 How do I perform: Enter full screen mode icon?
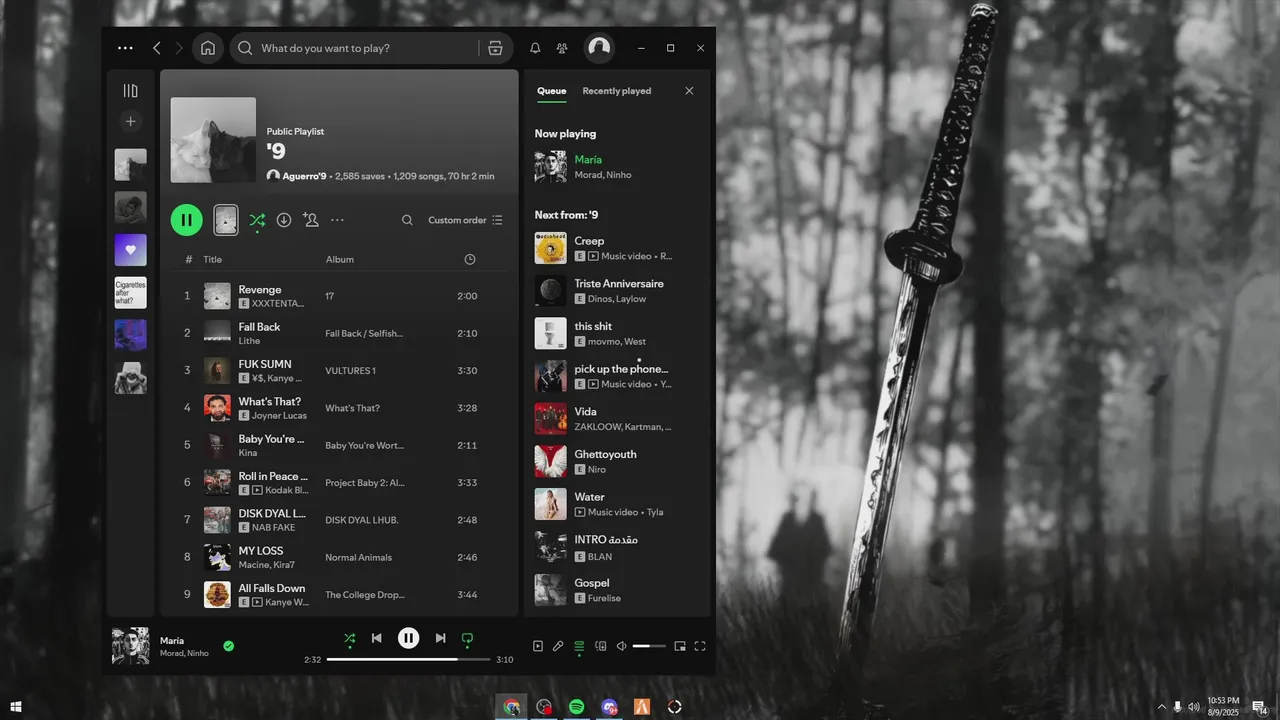tap(700, 646)
